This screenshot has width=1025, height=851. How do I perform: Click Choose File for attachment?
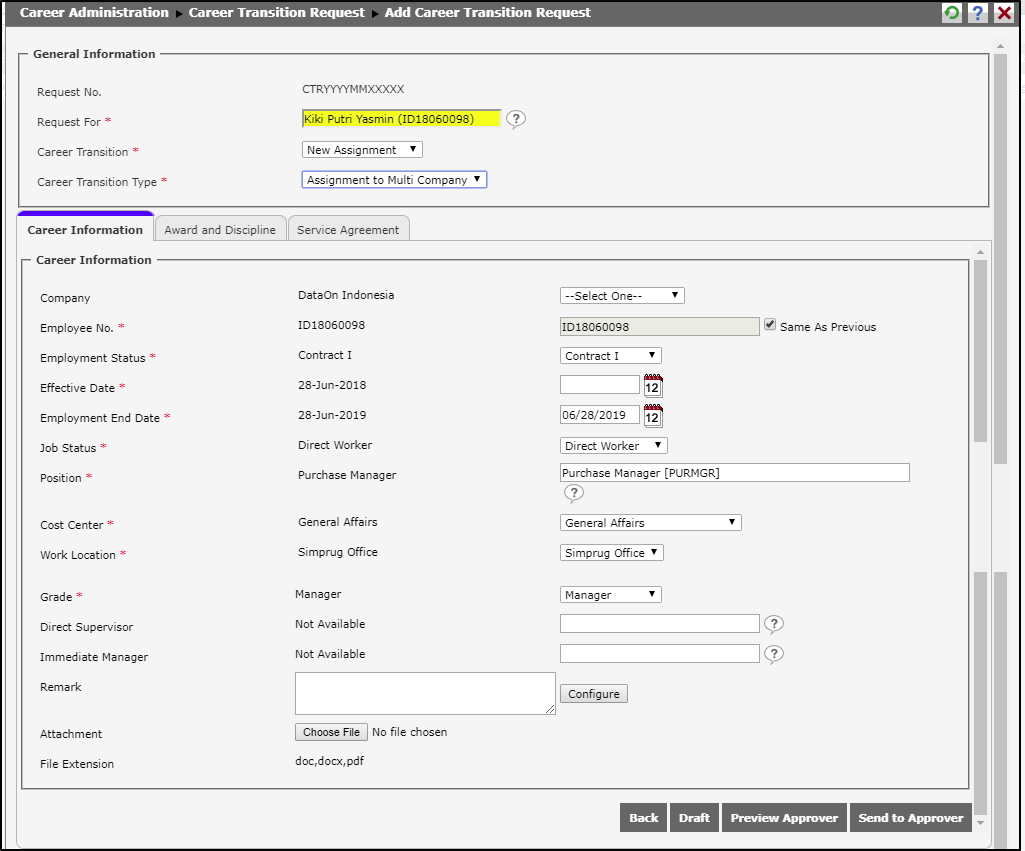[331, 732]
